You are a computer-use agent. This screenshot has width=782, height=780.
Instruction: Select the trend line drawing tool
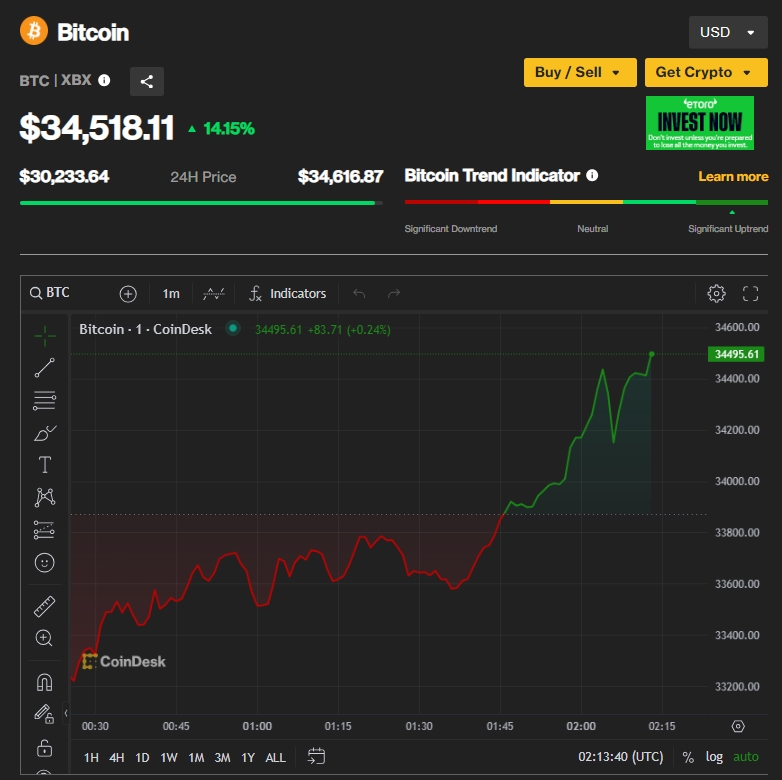[45, 368]
